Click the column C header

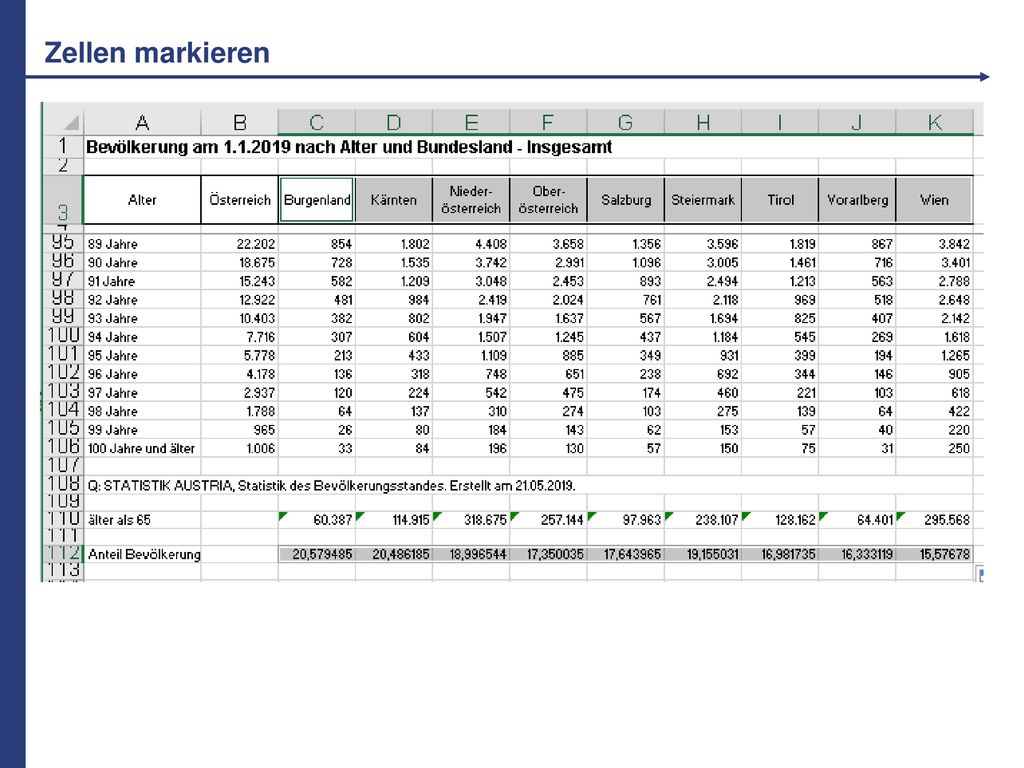[x=317, y=122]
